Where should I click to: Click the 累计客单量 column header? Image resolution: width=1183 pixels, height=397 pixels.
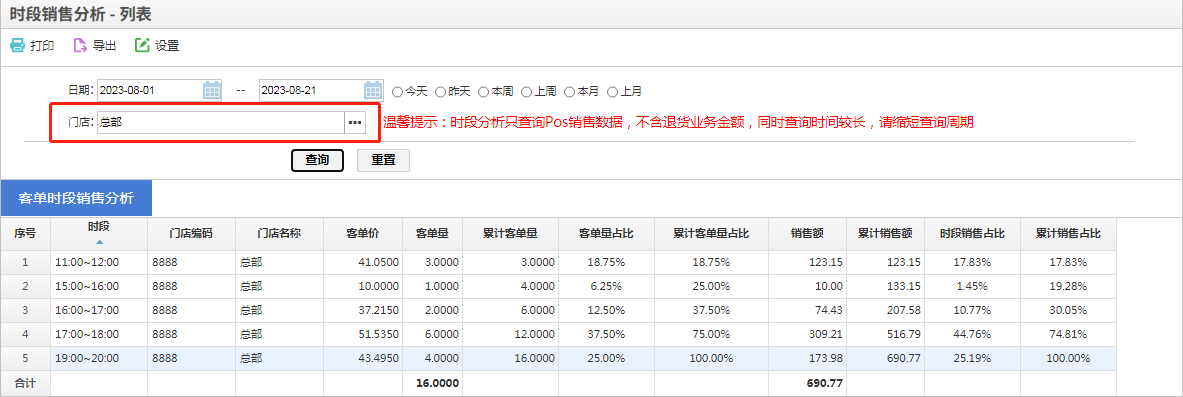point(510,234)
